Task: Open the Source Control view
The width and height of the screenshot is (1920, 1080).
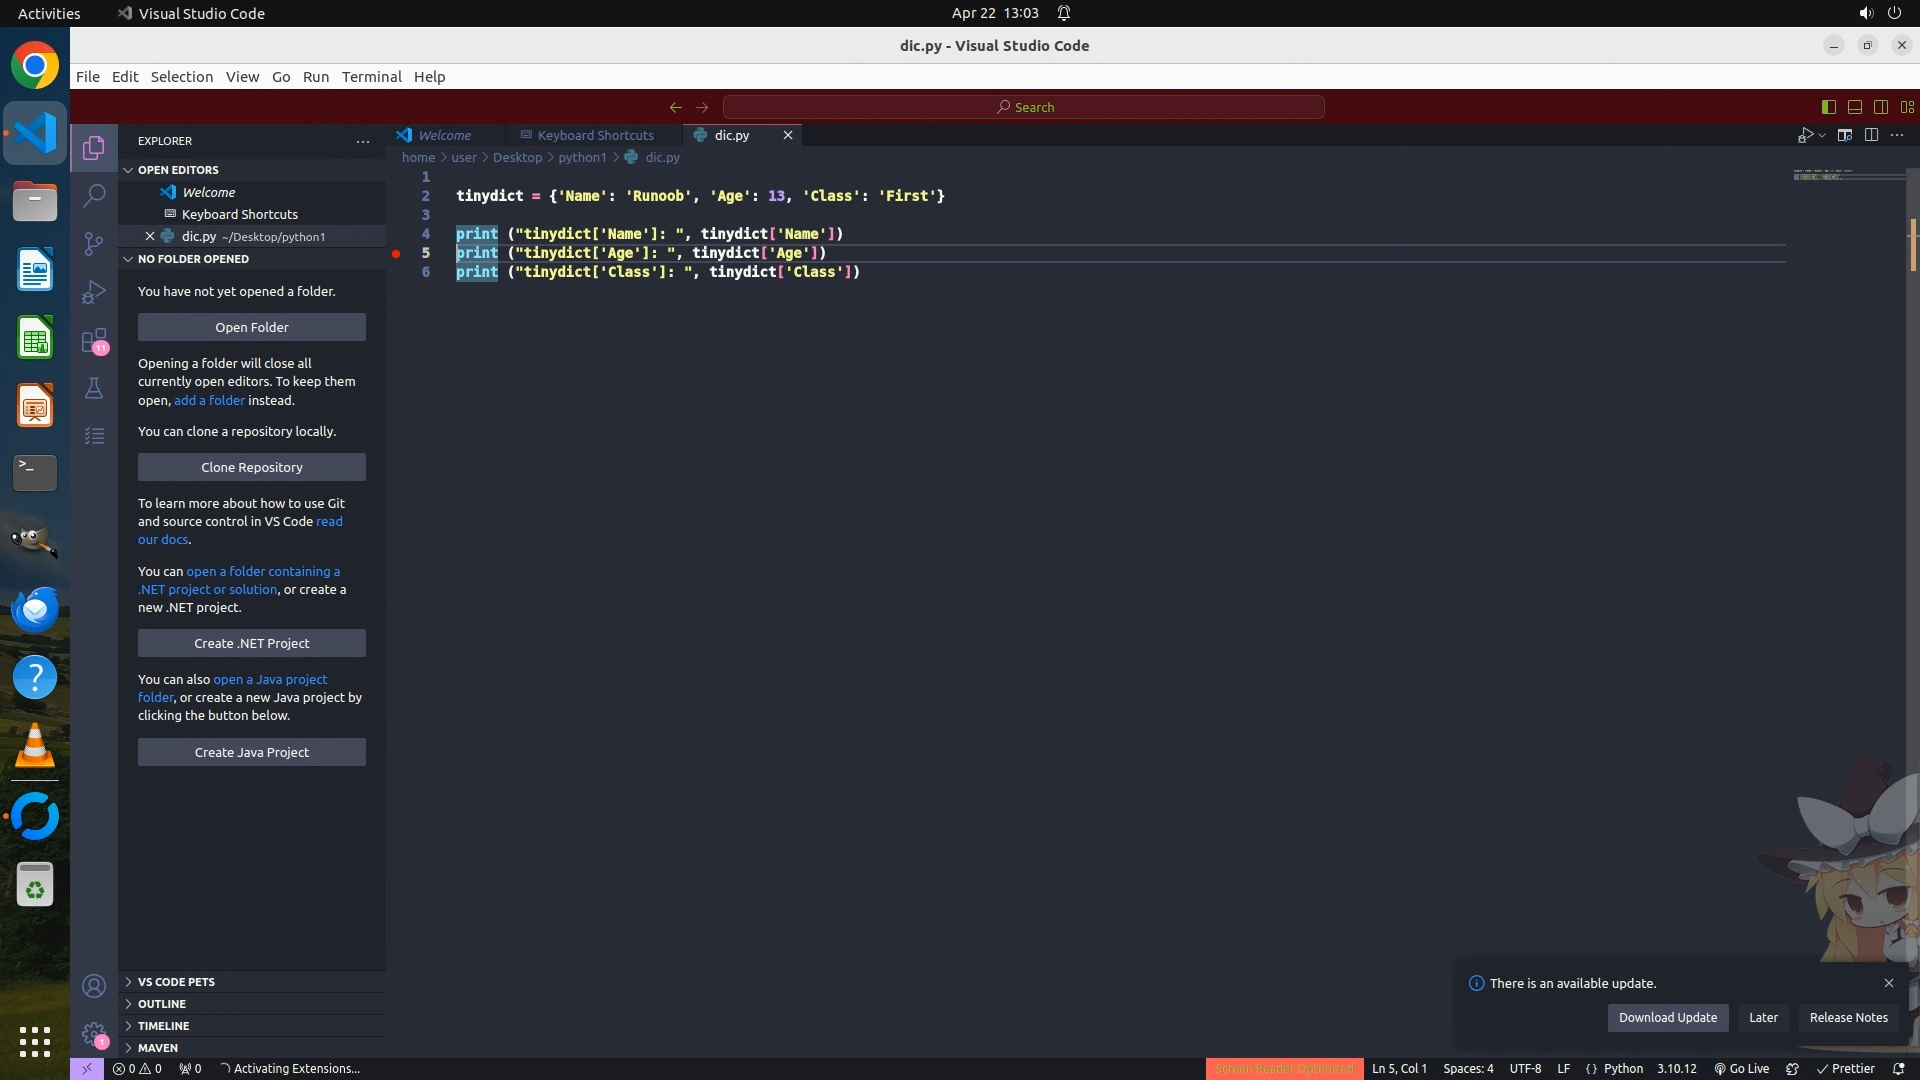Action: tap(94, 244)
